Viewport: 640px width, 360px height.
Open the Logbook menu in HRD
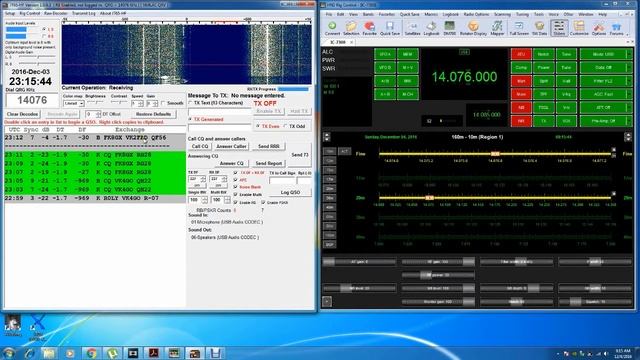tap(451, 14)
